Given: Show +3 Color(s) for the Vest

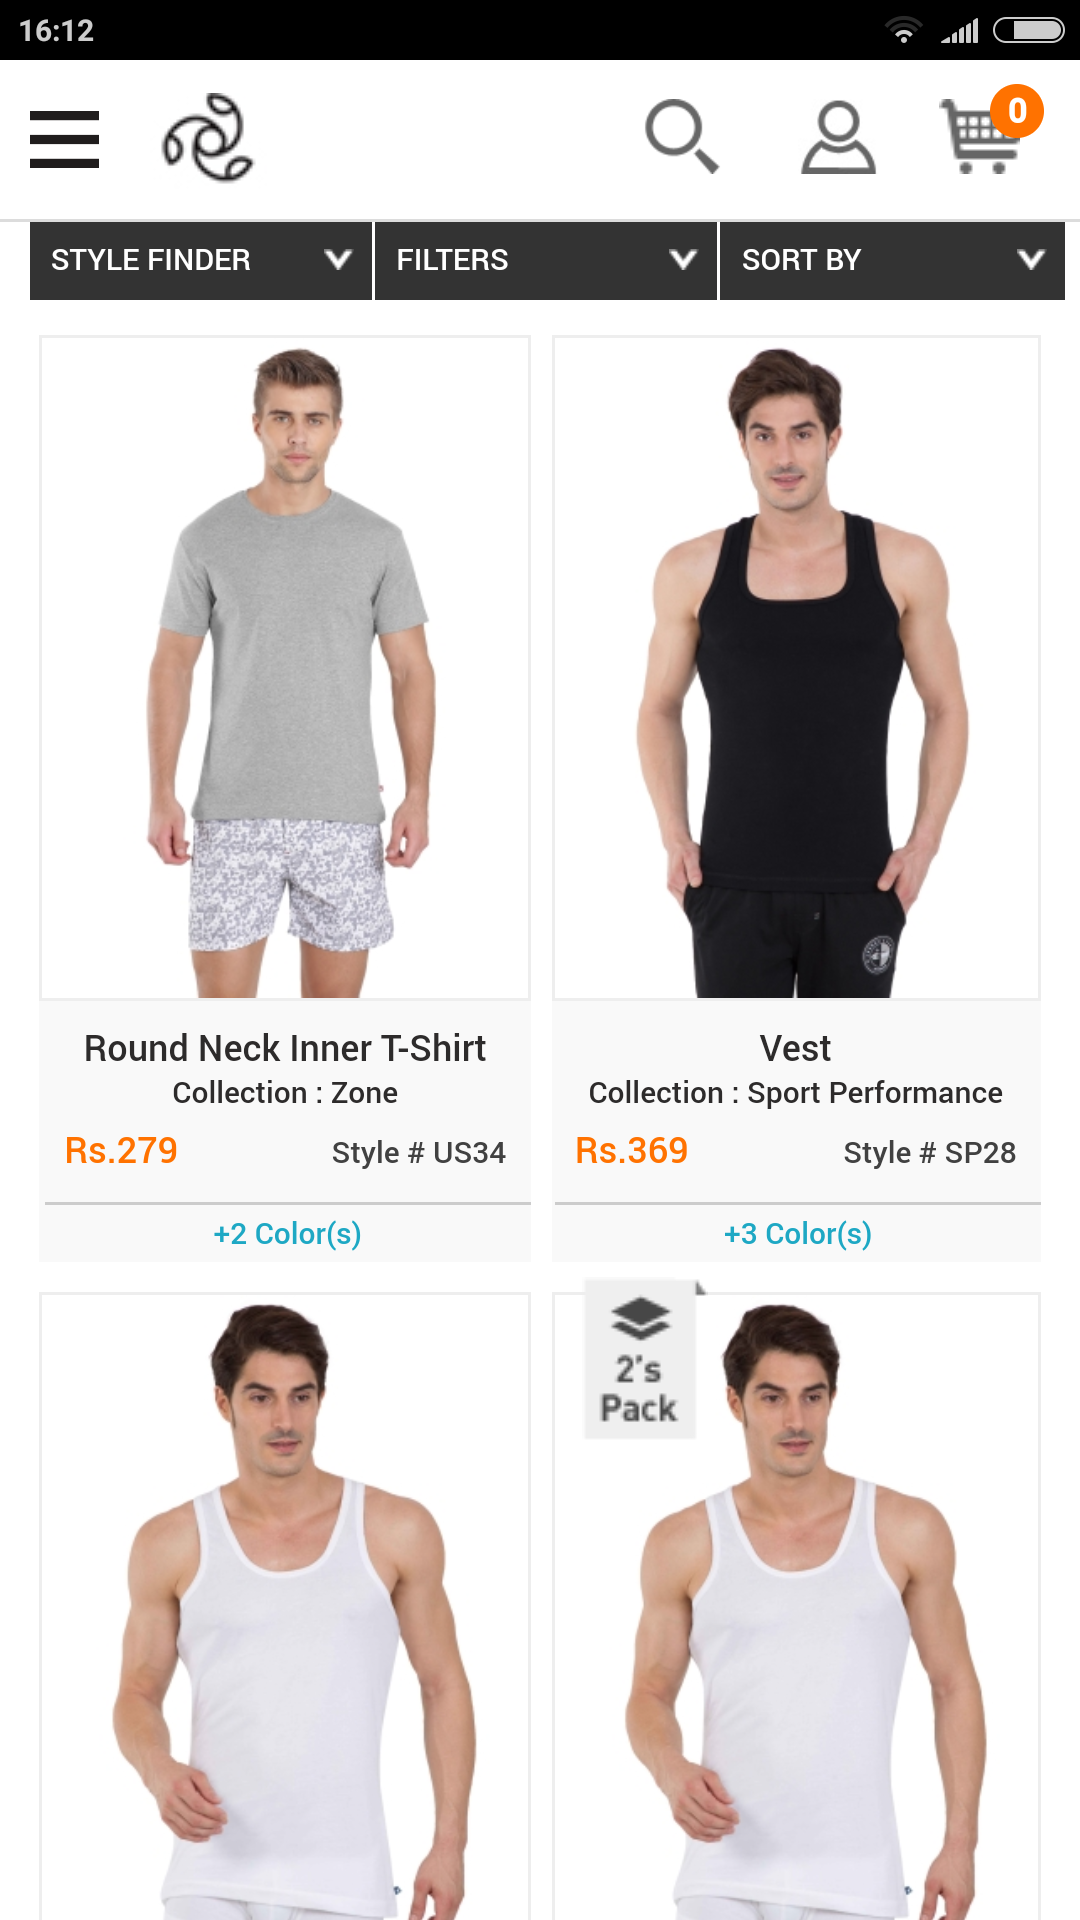Looking at the screenshot, I should tap(798, 1234).
